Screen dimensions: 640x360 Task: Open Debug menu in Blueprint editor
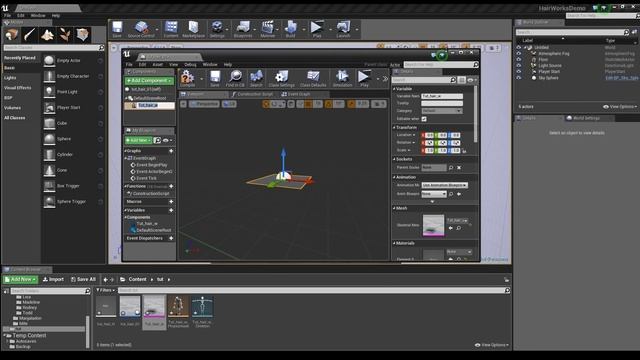(x=190, y=65)
